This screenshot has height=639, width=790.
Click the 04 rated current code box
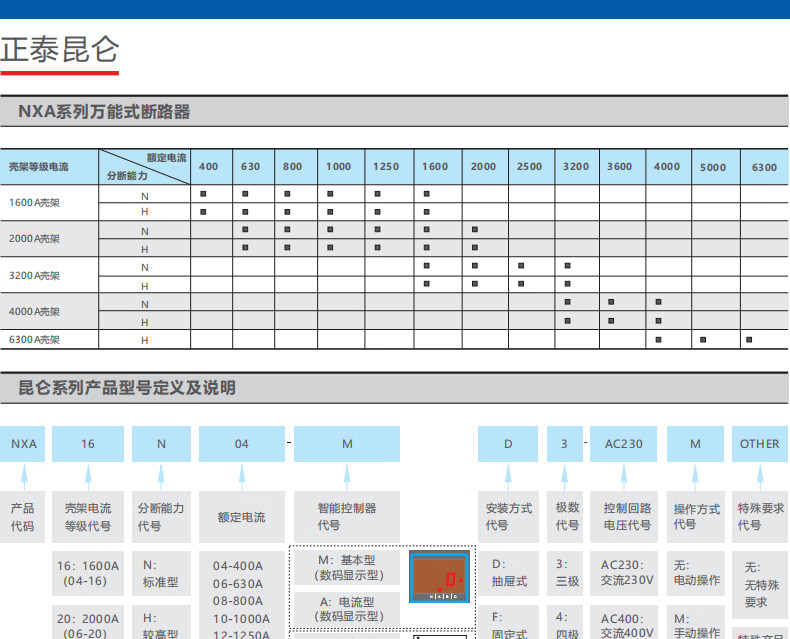point(241,444)
